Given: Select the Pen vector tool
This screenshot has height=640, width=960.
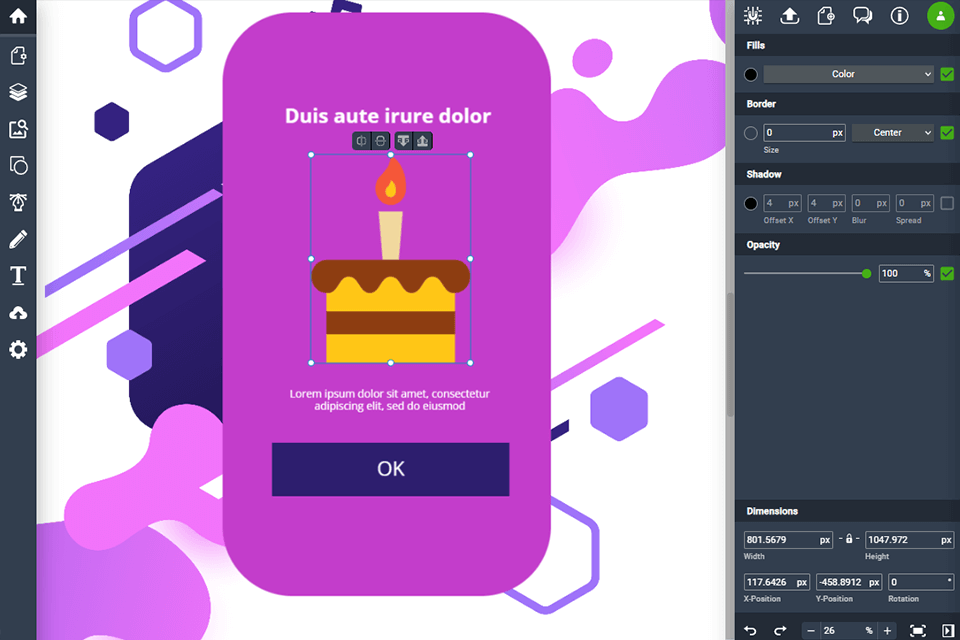Looking at the screenshot, I should click(x=18, y=202).
